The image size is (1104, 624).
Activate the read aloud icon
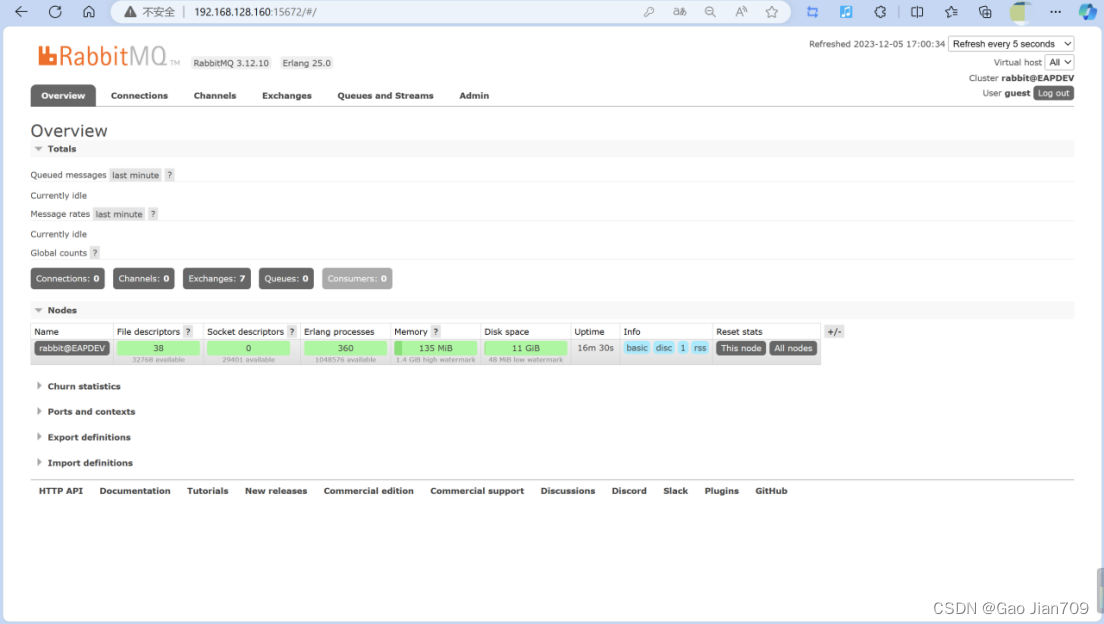tap(741, 12)
